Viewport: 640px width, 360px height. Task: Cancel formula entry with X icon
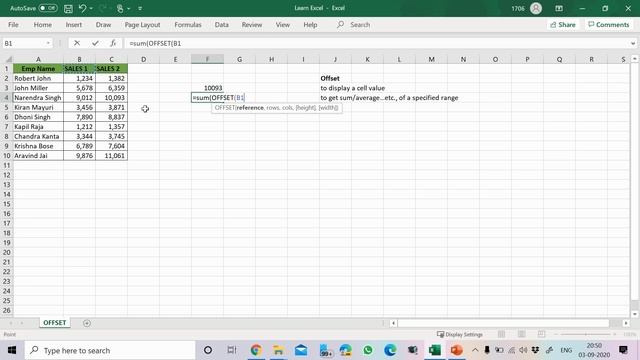(77, 43)
